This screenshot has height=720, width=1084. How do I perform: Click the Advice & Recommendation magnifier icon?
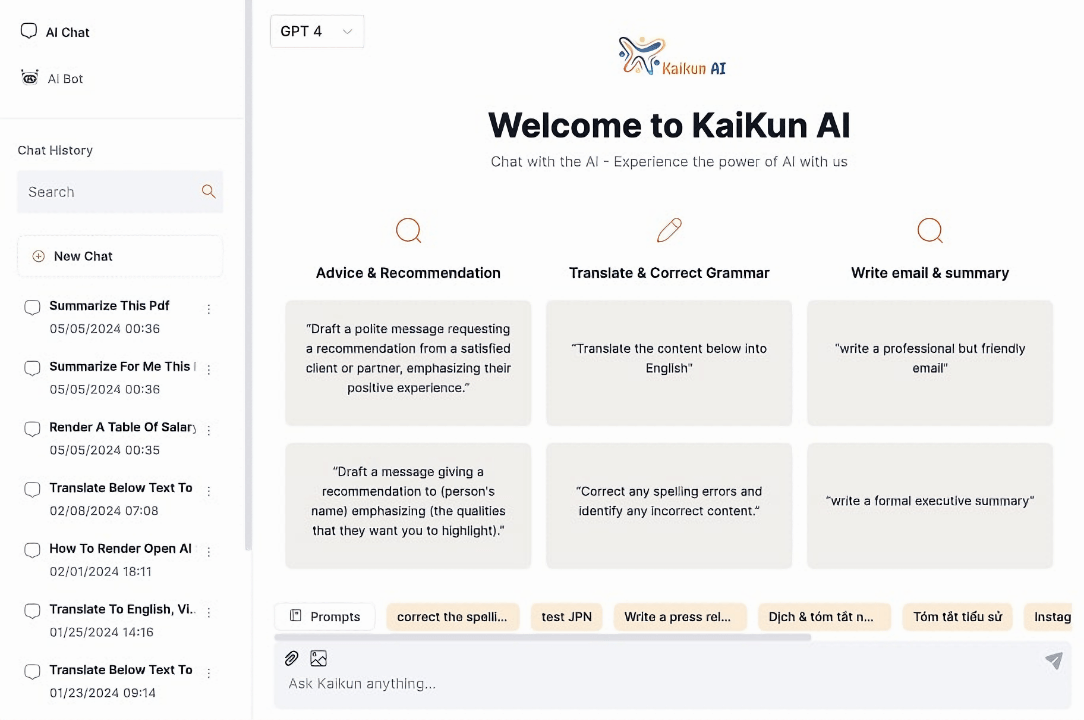pyautogui.click(x=409, y=230)
